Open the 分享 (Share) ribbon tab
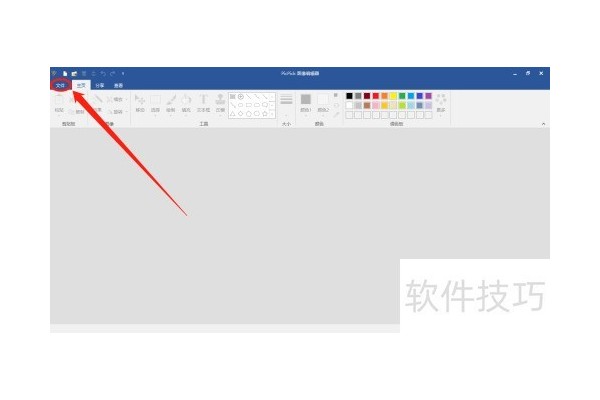 tap(100, 85)
